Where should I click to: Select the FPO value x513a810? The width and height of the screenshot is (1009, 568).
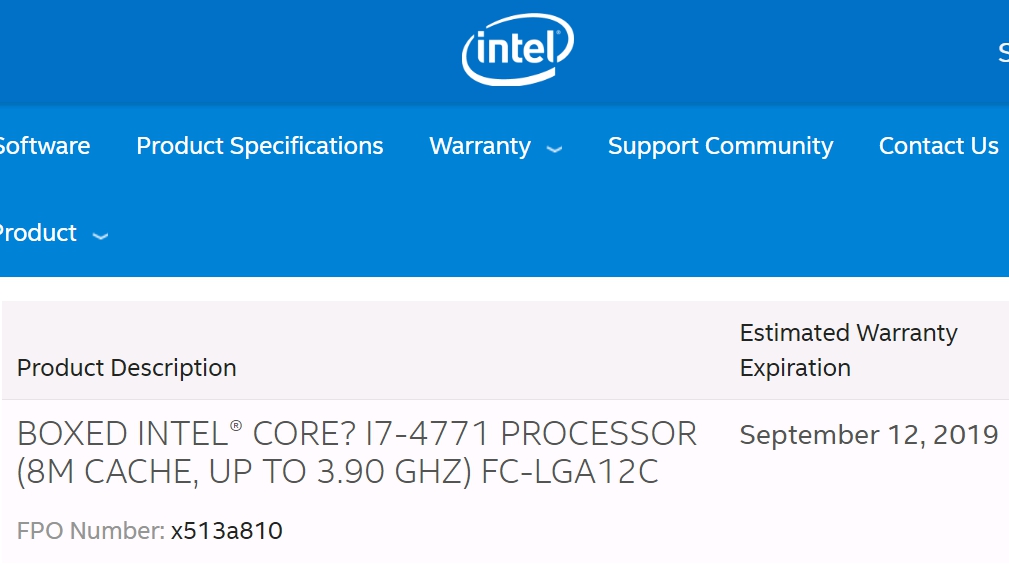click(x=227, y=531)
